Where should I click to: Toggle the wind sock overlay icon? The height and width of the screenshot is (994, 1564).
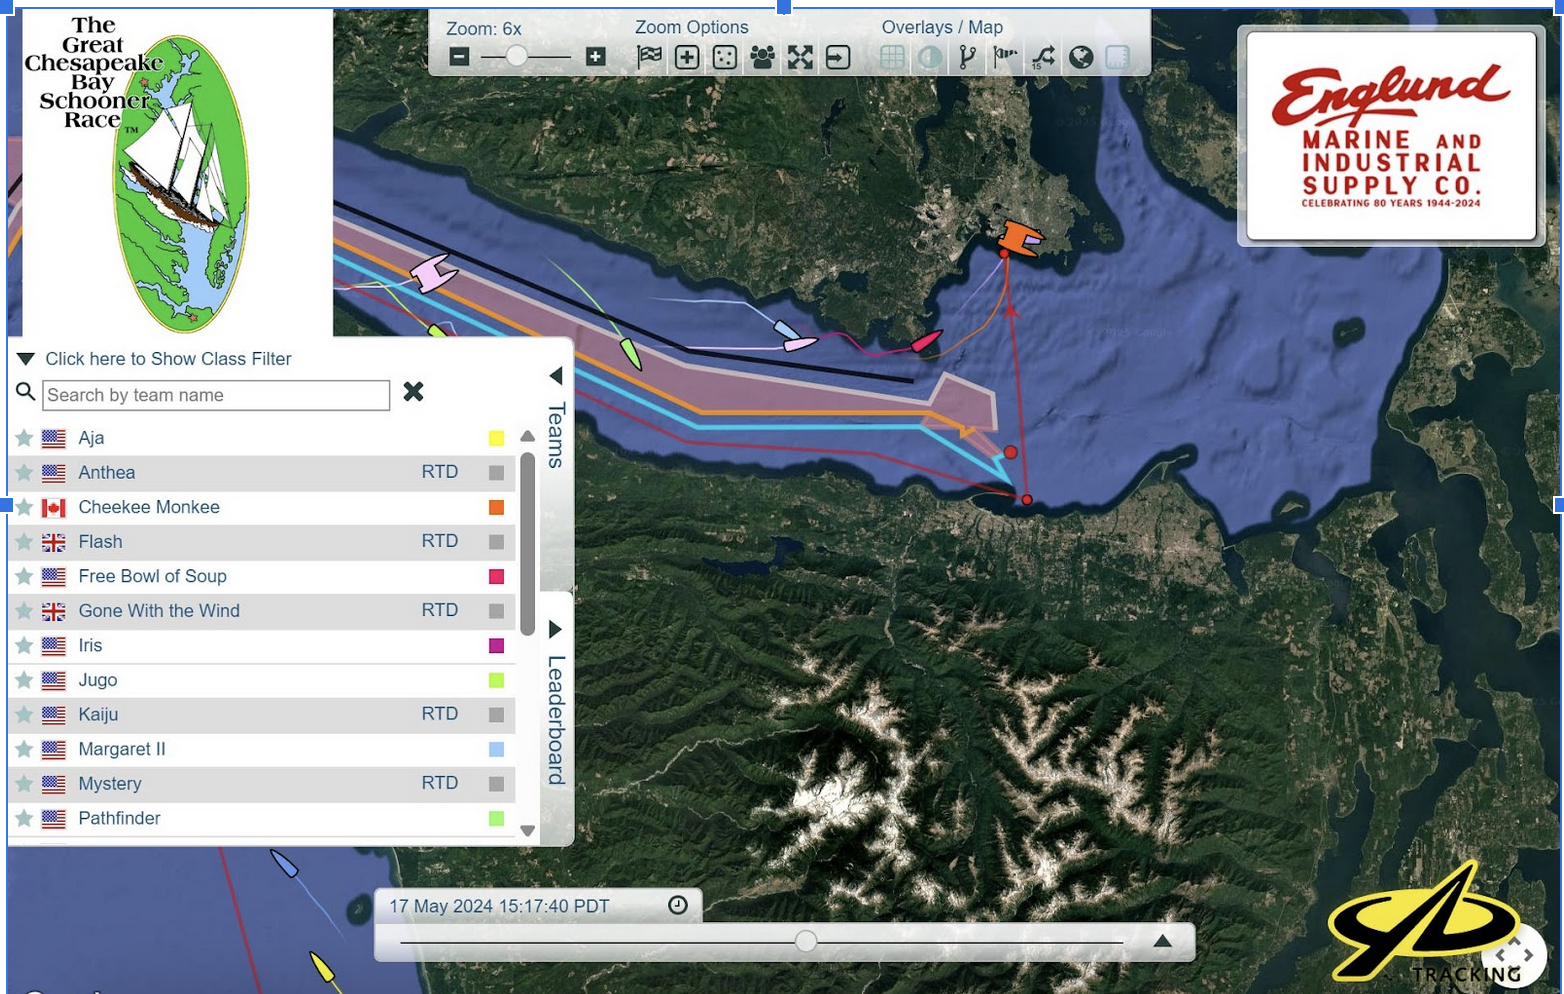pyautogui.click(x=1005, y=57)
